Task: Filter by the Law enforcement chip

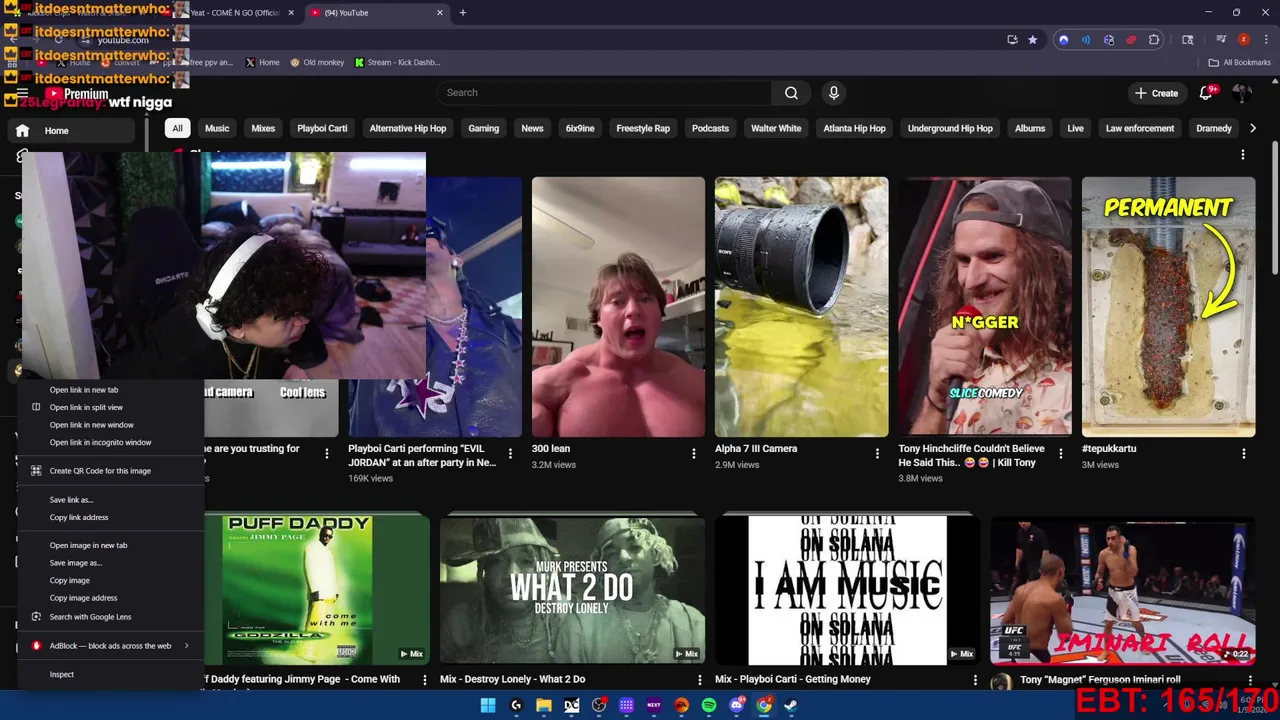Action: click(x=1140, y=128)
